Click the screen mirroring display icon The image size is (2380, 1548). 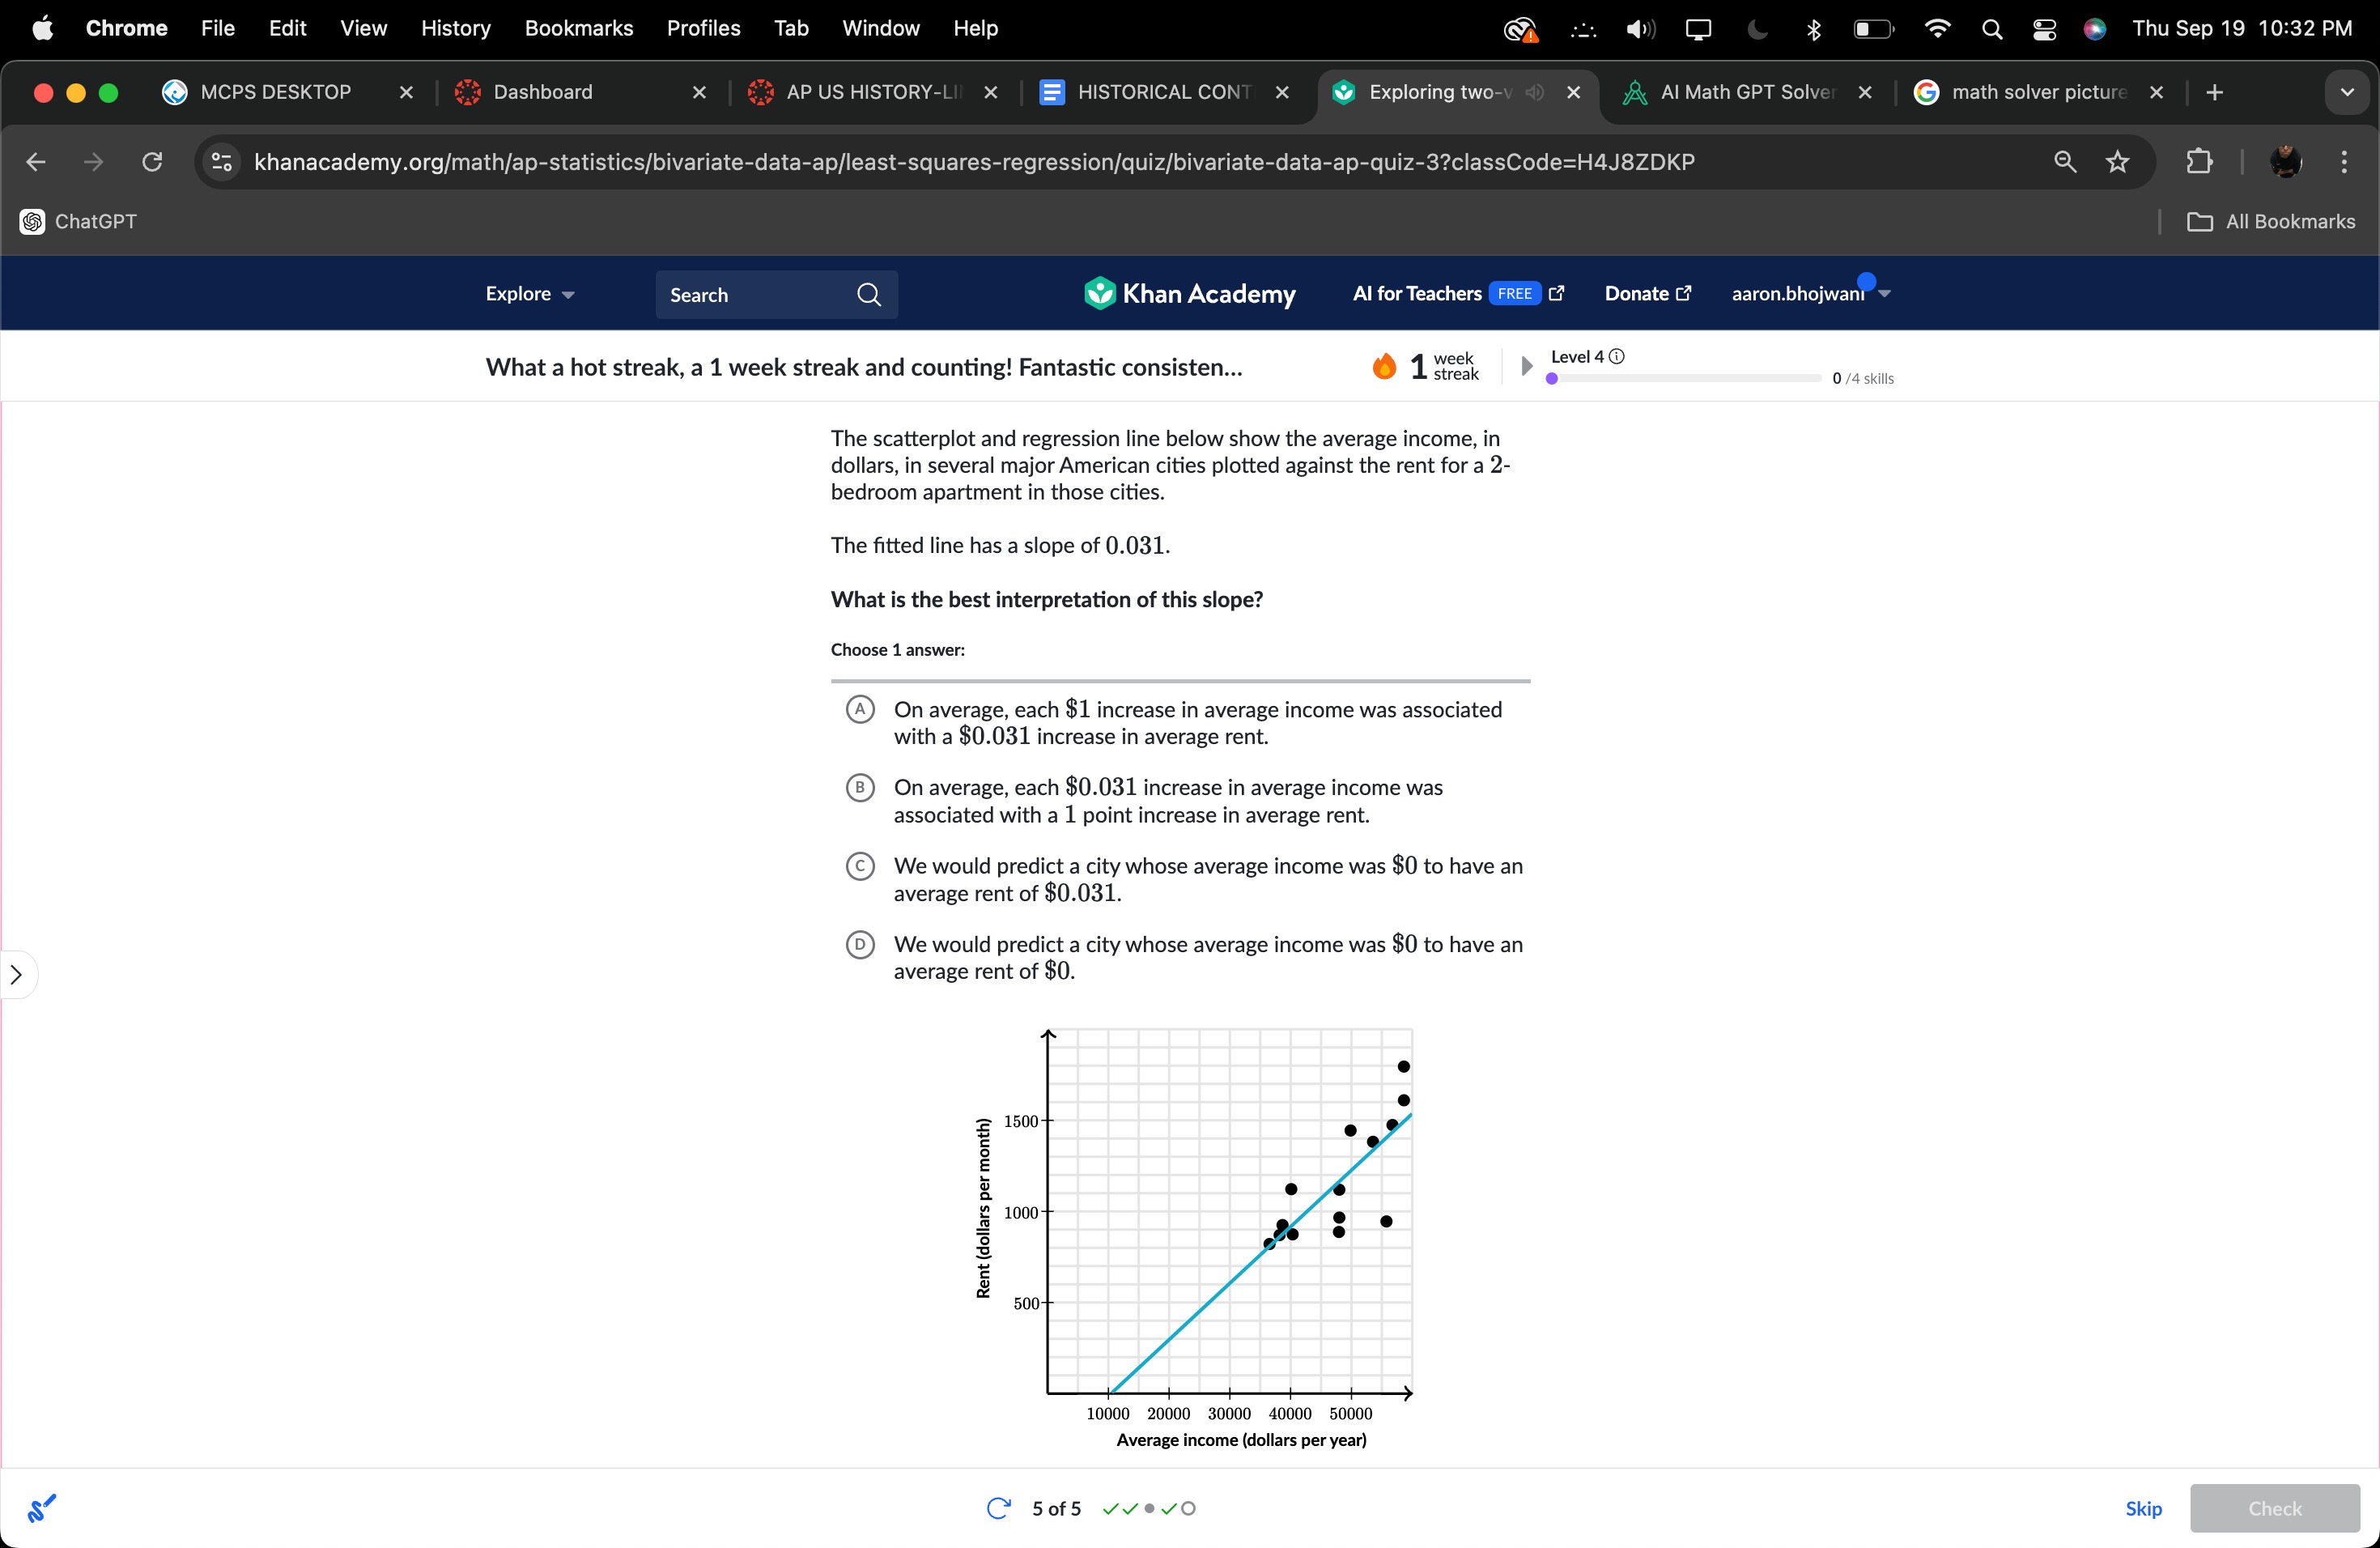pyautogui.click(x=1698, y=29)
